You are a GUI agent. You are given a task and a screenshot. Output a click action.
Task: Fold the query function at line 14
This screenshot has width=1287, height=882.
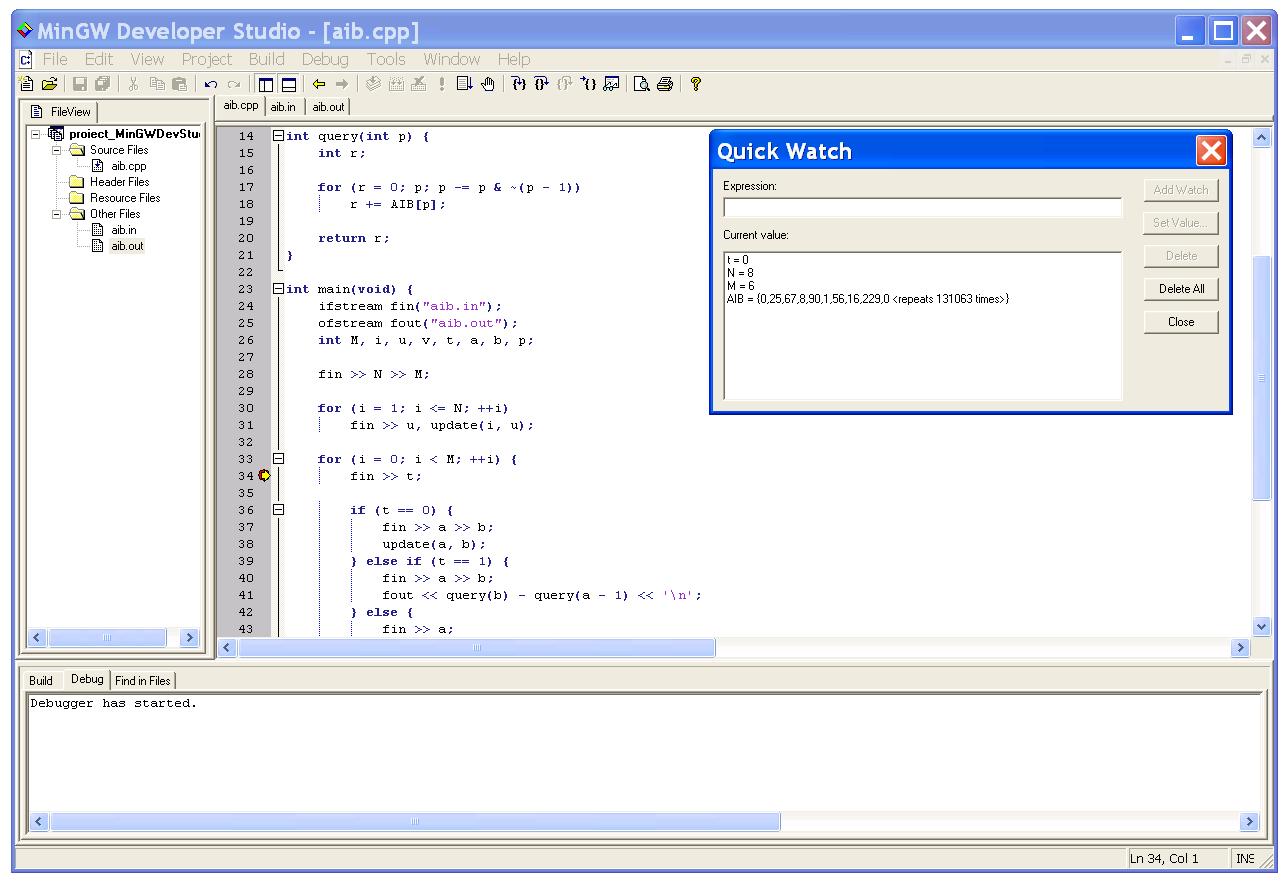(x=278, y=136)
